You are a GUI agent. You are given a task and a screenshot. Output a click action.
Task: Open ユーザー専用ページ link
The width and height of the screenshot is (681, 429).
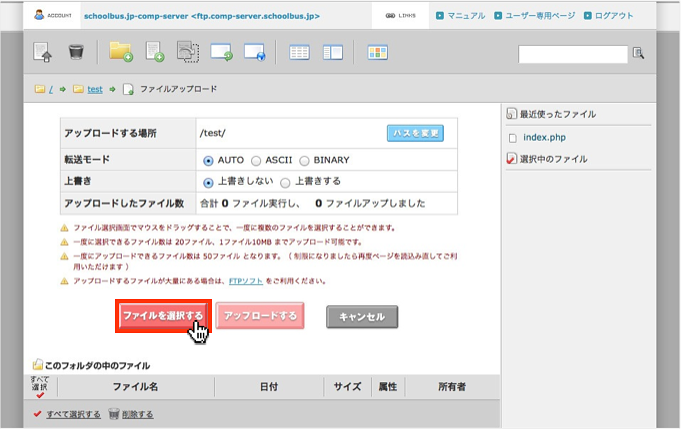(x=540, y=16)
